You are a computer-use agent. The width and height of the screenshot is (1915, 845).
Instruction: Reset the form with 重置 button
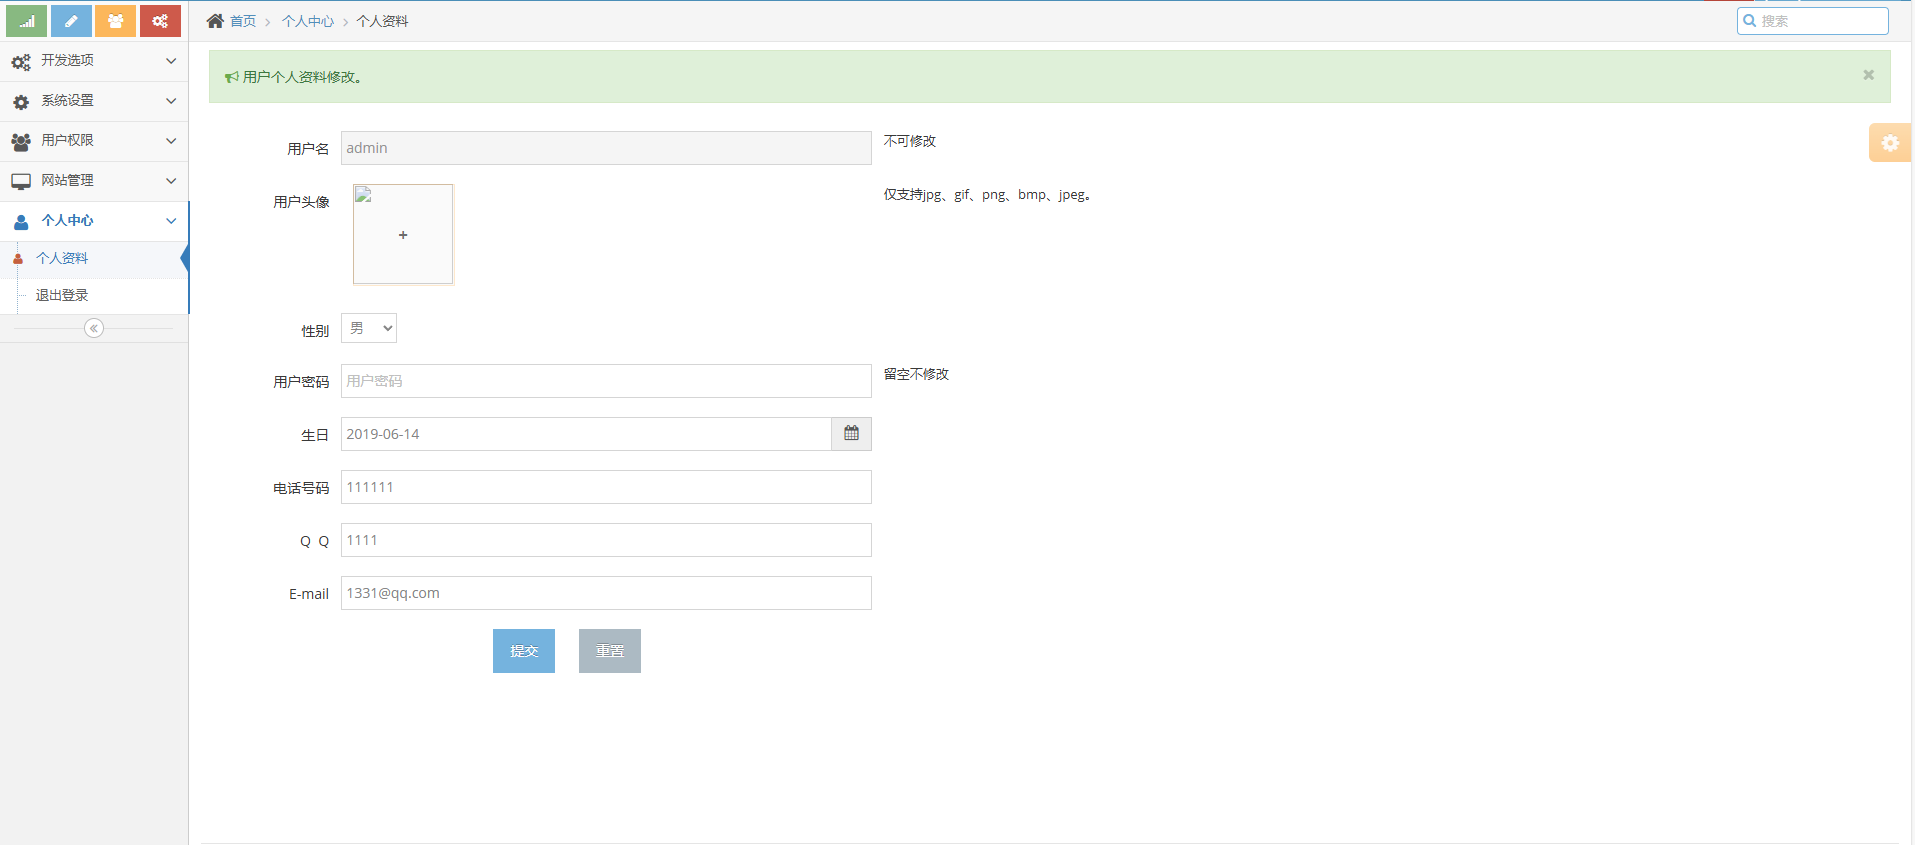610,651
